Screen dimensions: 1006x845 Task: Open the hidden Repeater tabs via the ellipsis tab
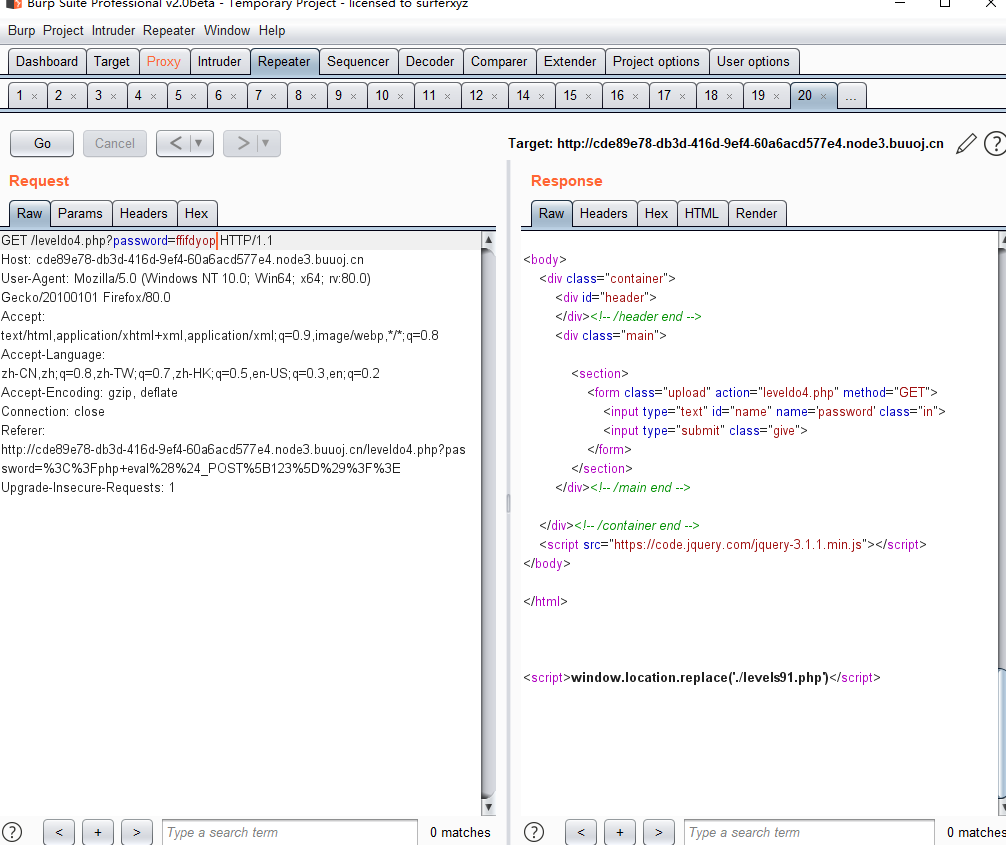851,96
